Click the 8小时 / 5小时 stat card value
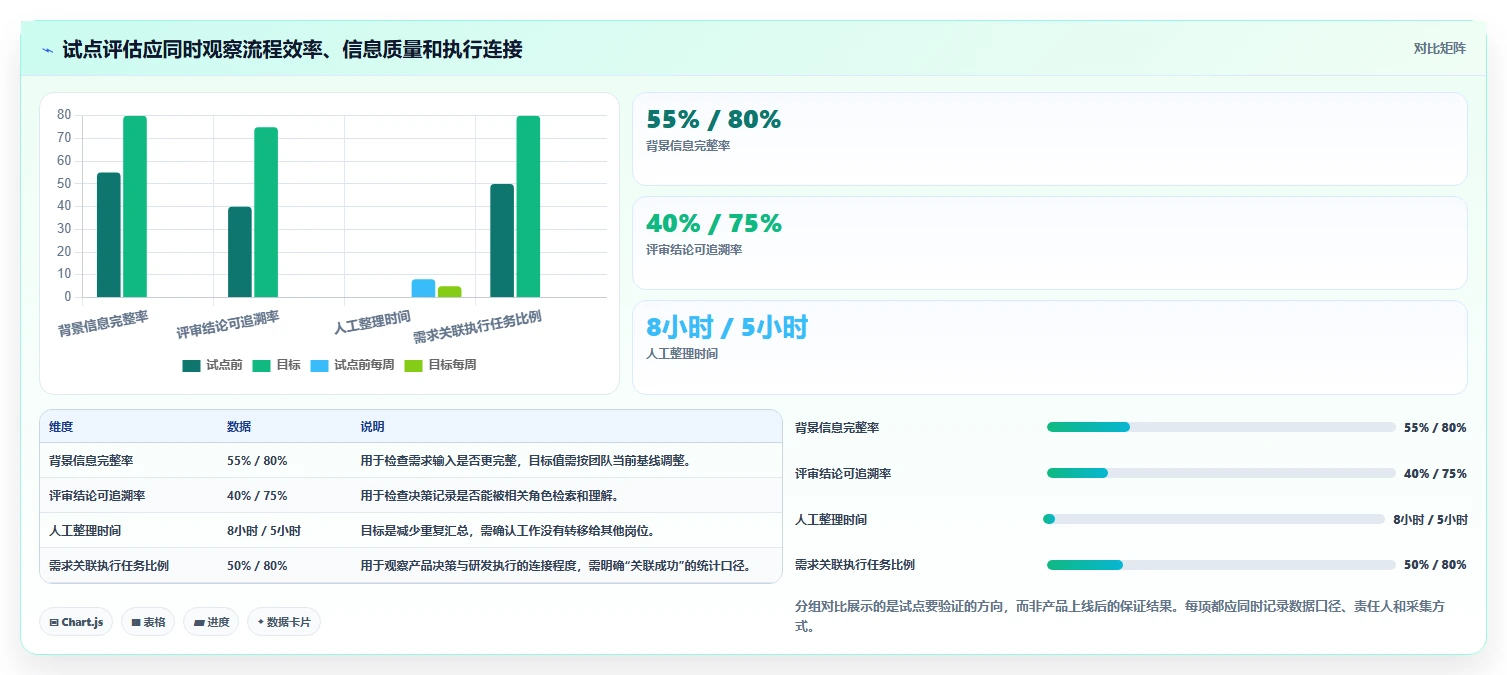This screenshot has height=675, width=1507. [727, 328]
